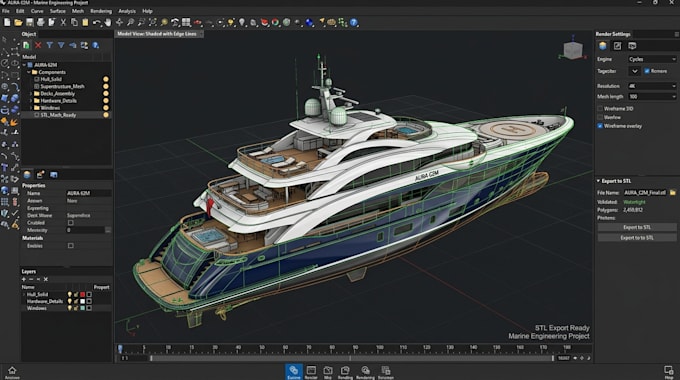
Task: Click the Export to to STL button
Action: pyautogui.click(x=637, y=238)
